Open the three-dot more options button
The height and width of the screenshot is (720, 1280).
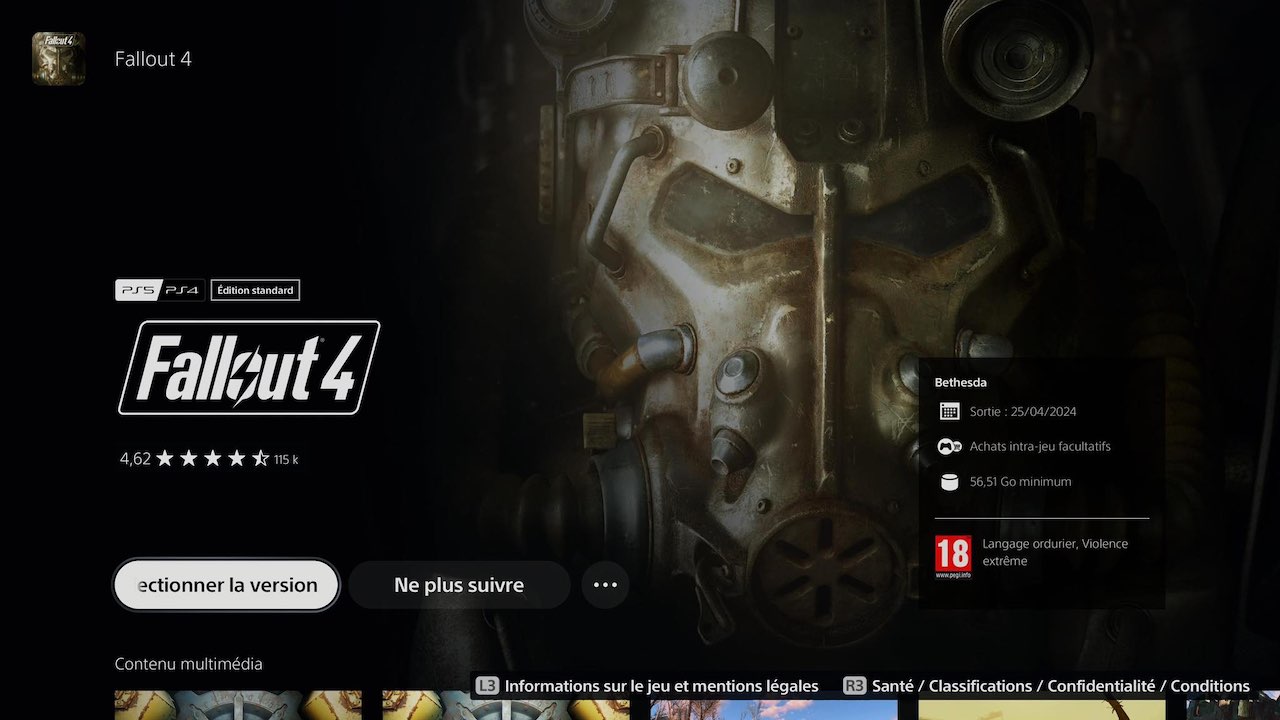pos(605,585)
